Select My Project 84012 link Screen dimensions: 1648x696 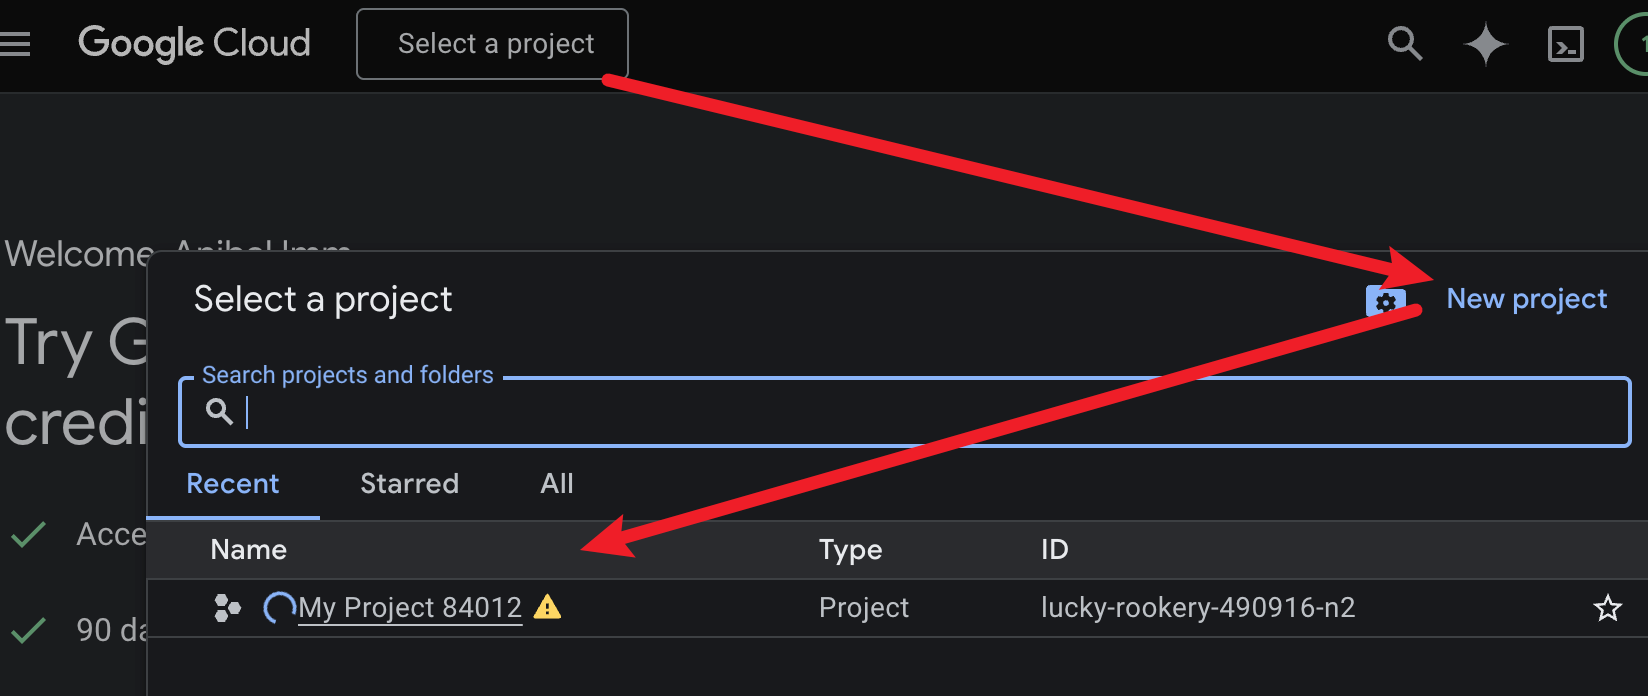coord(410,608)
